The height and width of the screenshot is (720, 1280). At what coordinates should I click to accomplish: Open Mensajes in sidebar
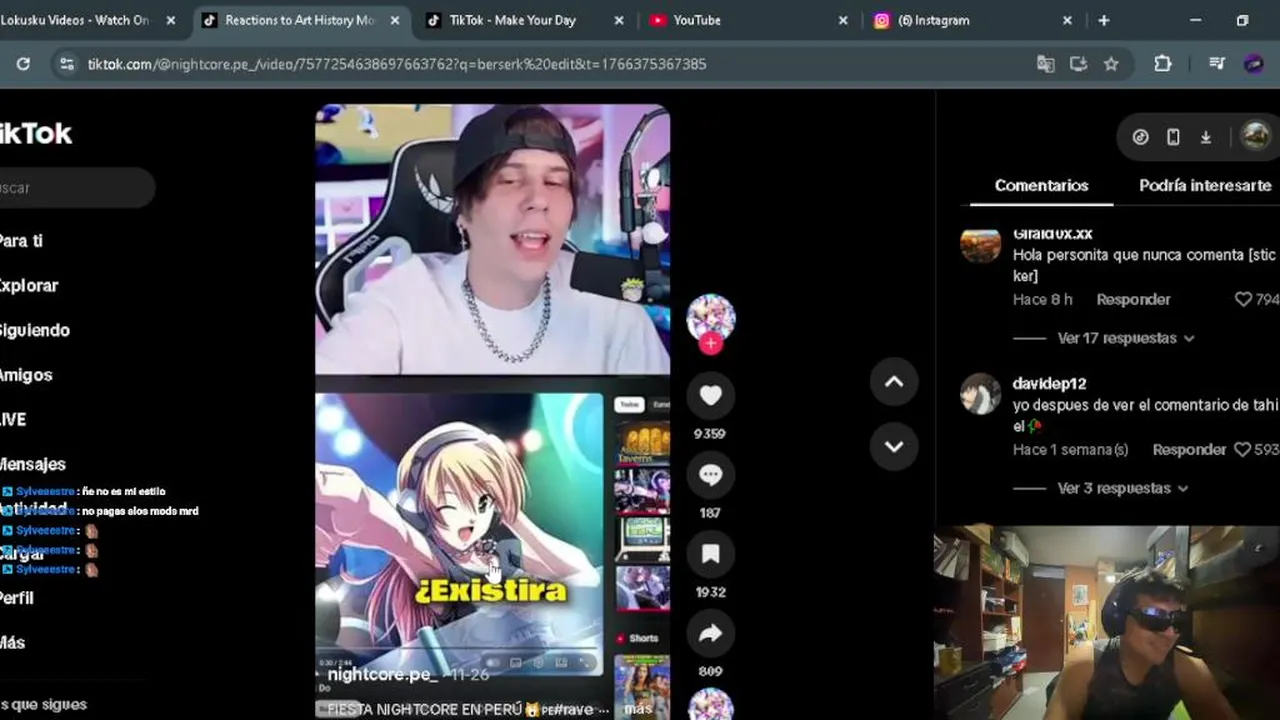[x=32, y=464]
